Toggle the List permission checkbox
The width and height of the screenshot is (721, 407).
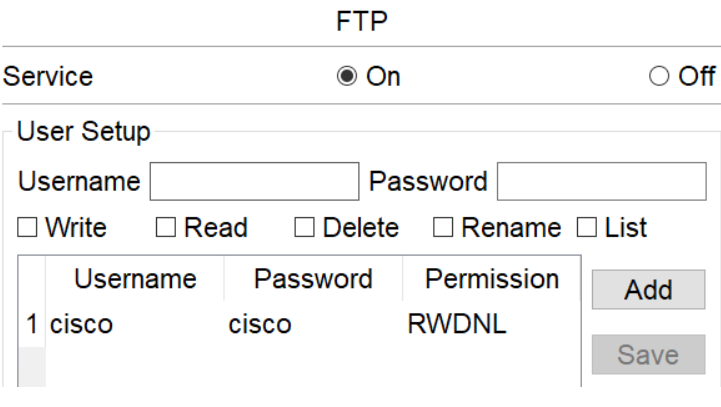click(586, 228)
